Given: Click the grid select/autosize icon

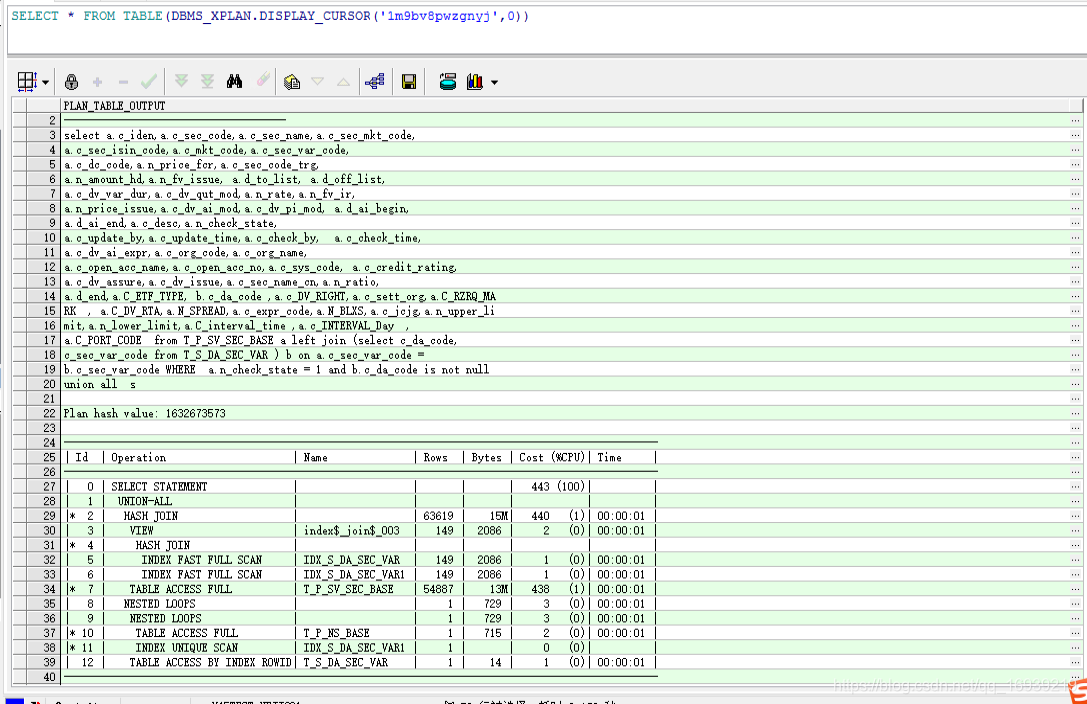Looking at the screenshot, I should [26, 82].
